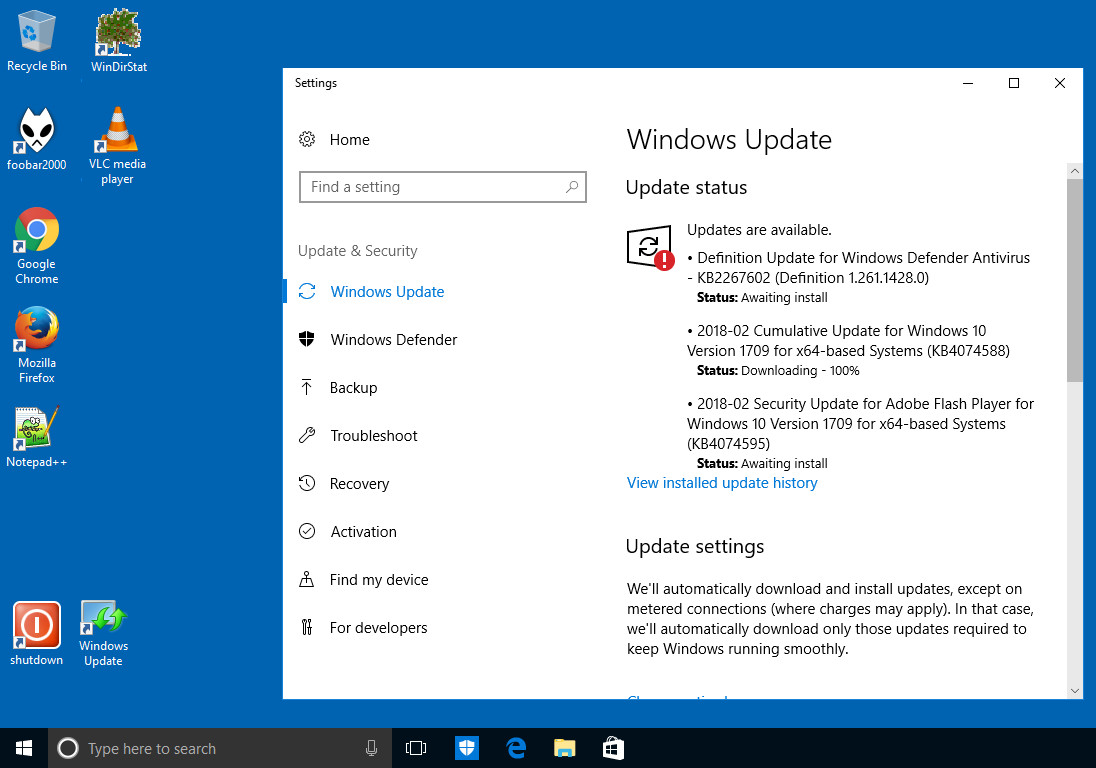Select the foobar2000 desktop shortcut
The width and height of the screenshot is (1096, 768).
pos(36,139)
